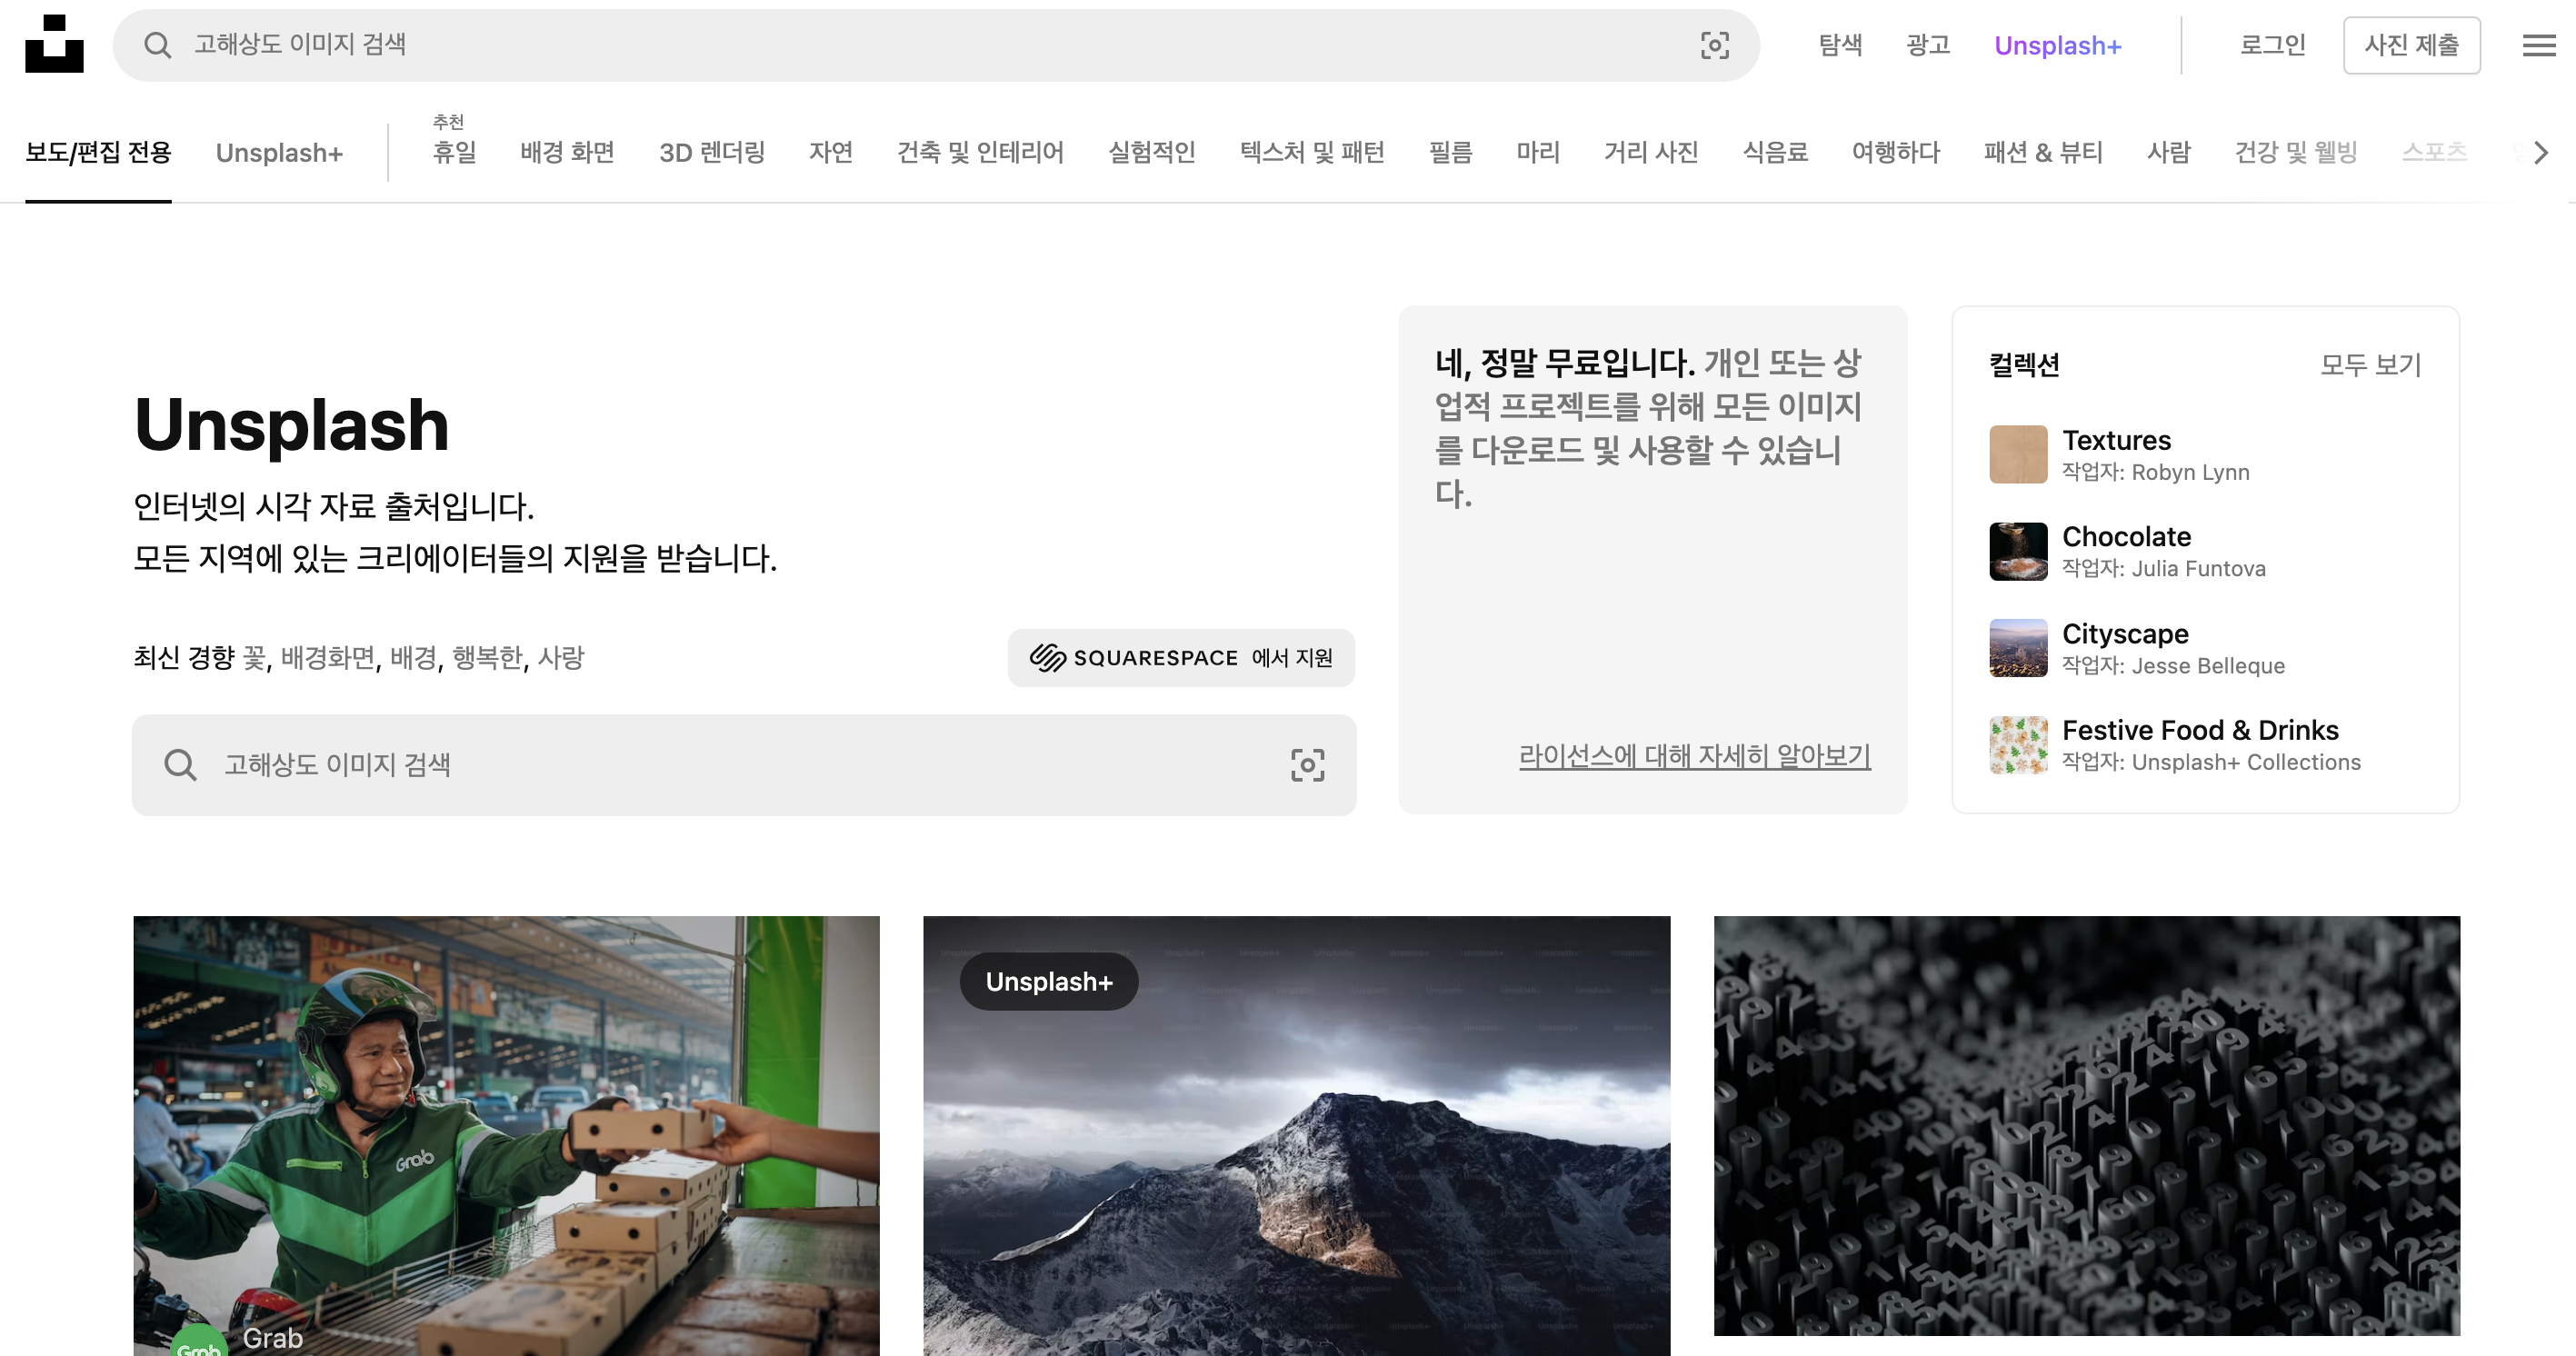Open 라이선스에 대해 자세히 알아보기 link
Screen dimensions: 2576x1356
pos(1694,756)
